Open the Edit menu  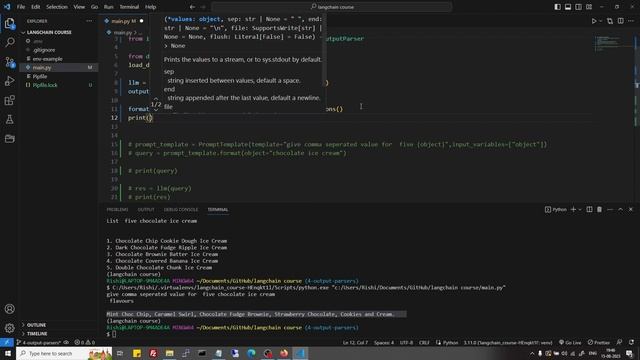coord(36,7)
